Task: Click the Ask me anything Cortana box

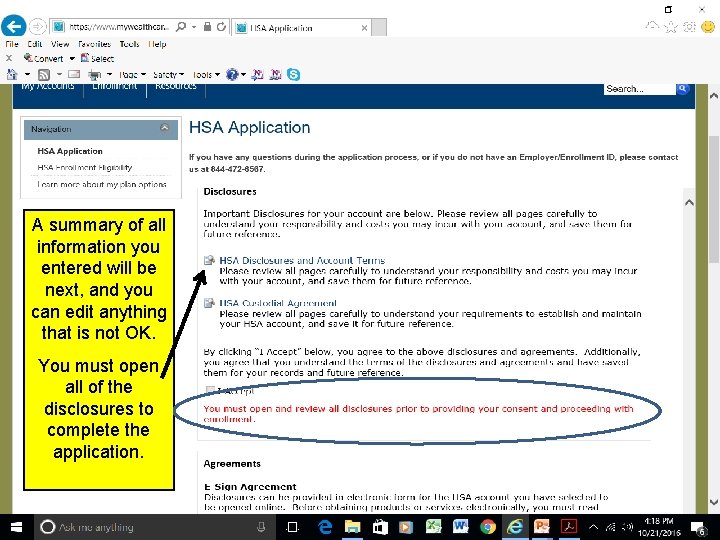Action: [154, 527]
